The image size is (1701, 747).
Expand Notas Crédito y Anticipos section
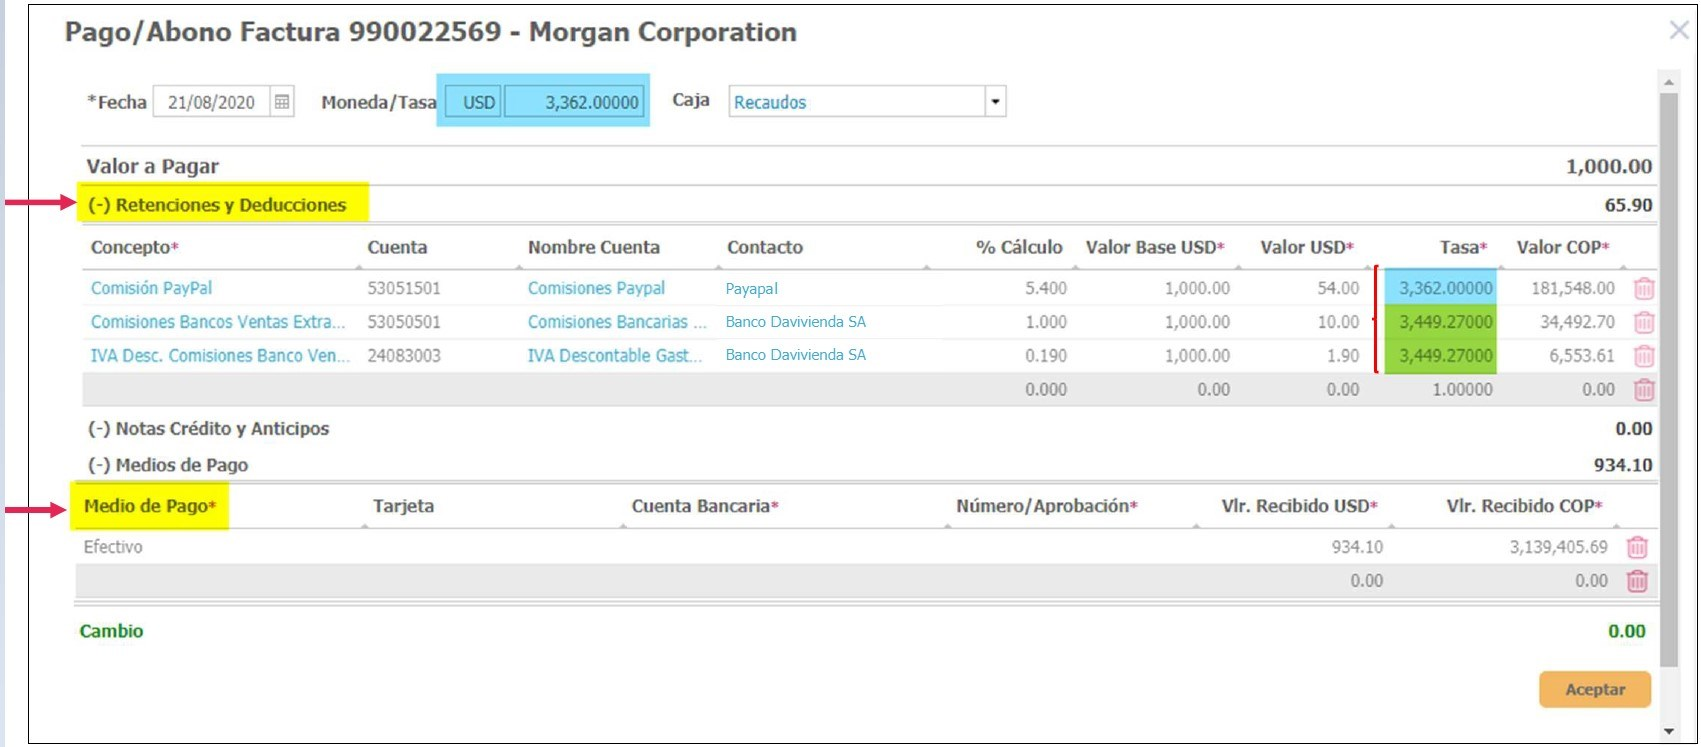tap(208, 429)
